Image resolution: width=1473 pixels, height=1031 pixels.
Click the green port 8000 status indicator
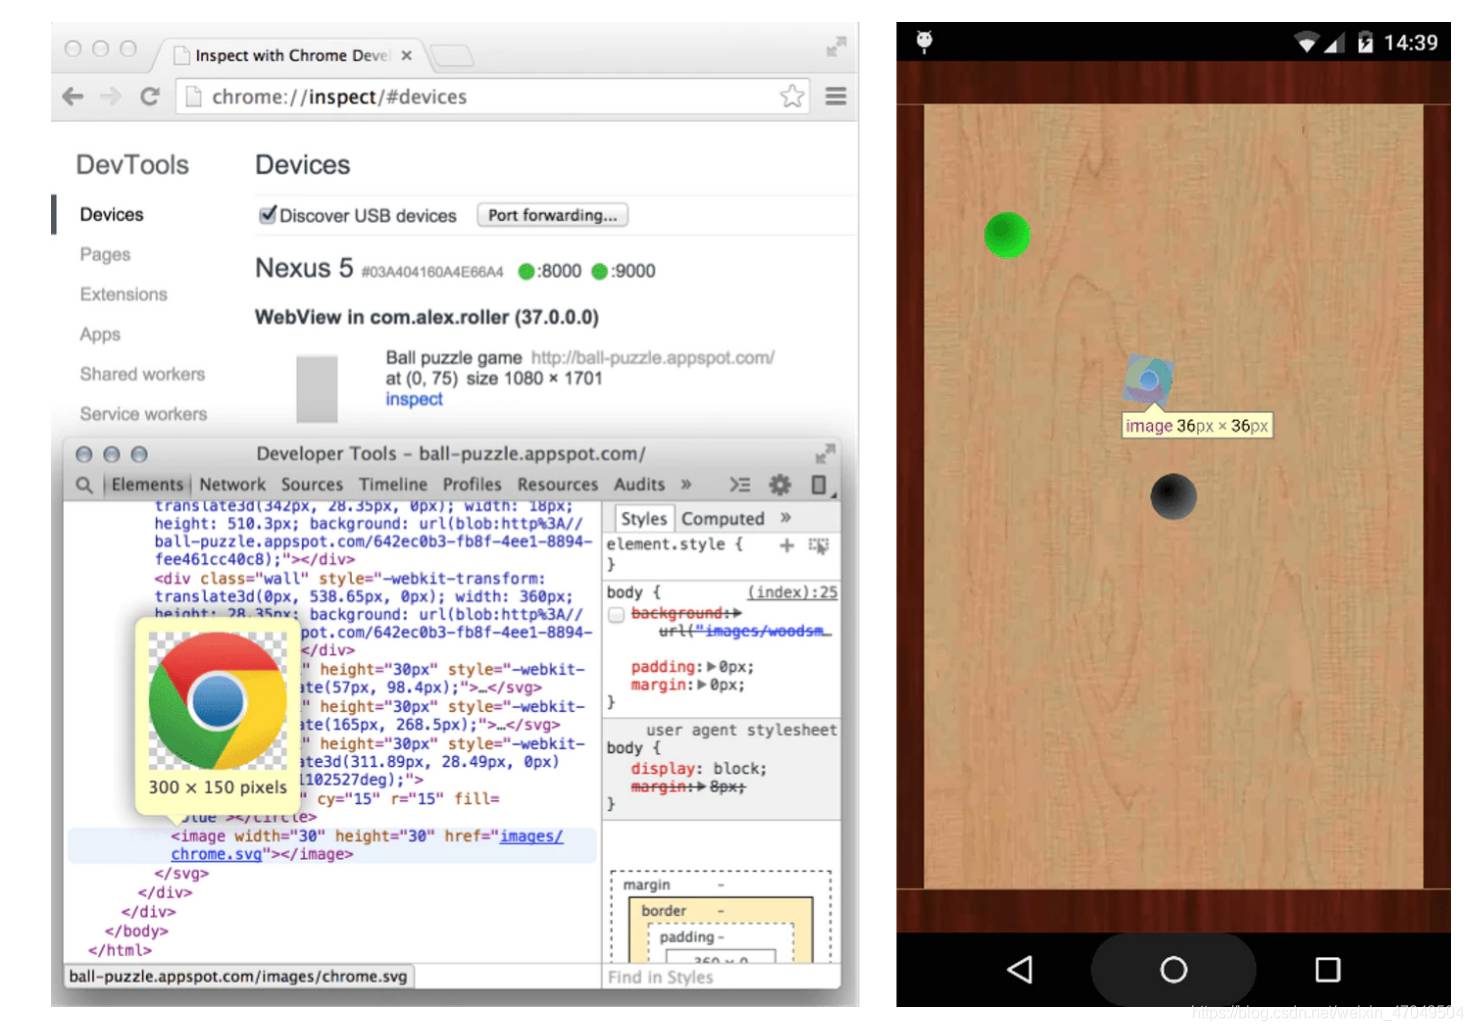click(526, 271)
